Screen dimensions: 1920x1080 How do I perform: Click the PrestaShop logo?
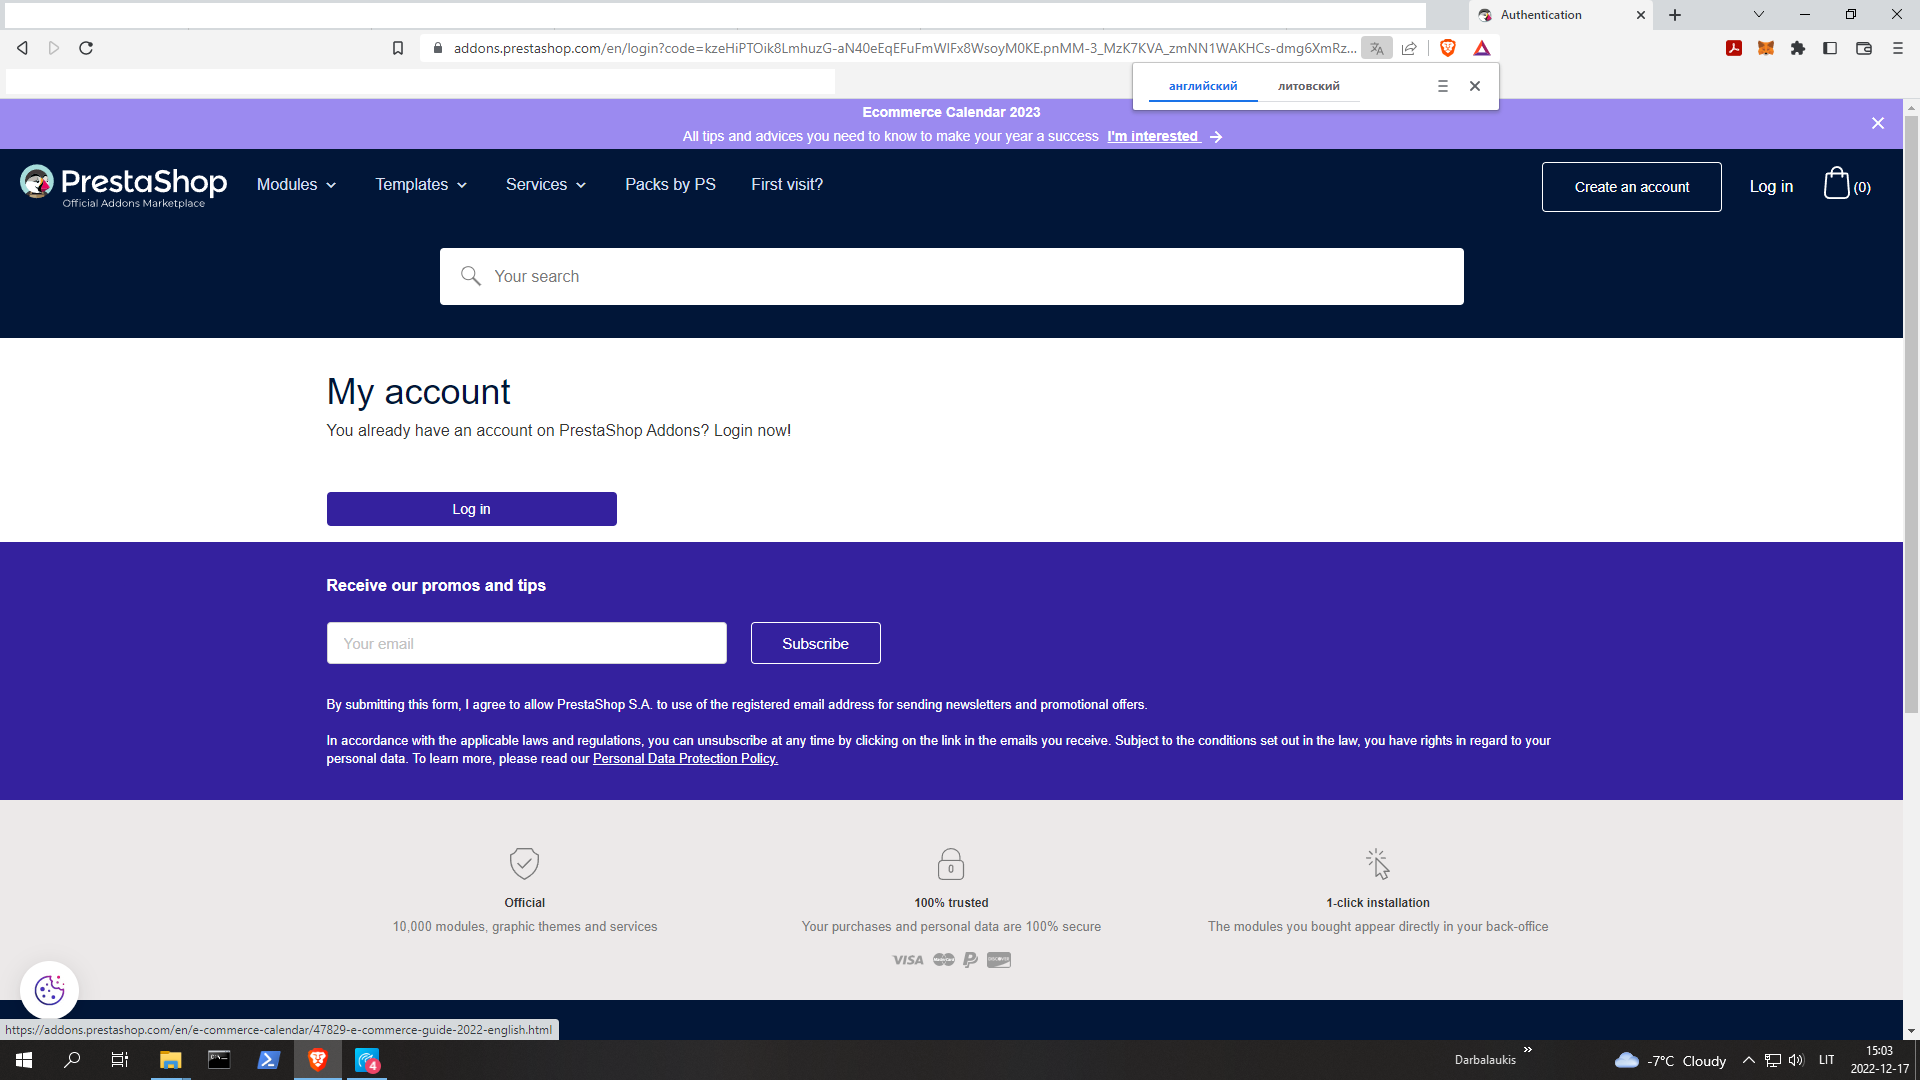pos(124,186)
